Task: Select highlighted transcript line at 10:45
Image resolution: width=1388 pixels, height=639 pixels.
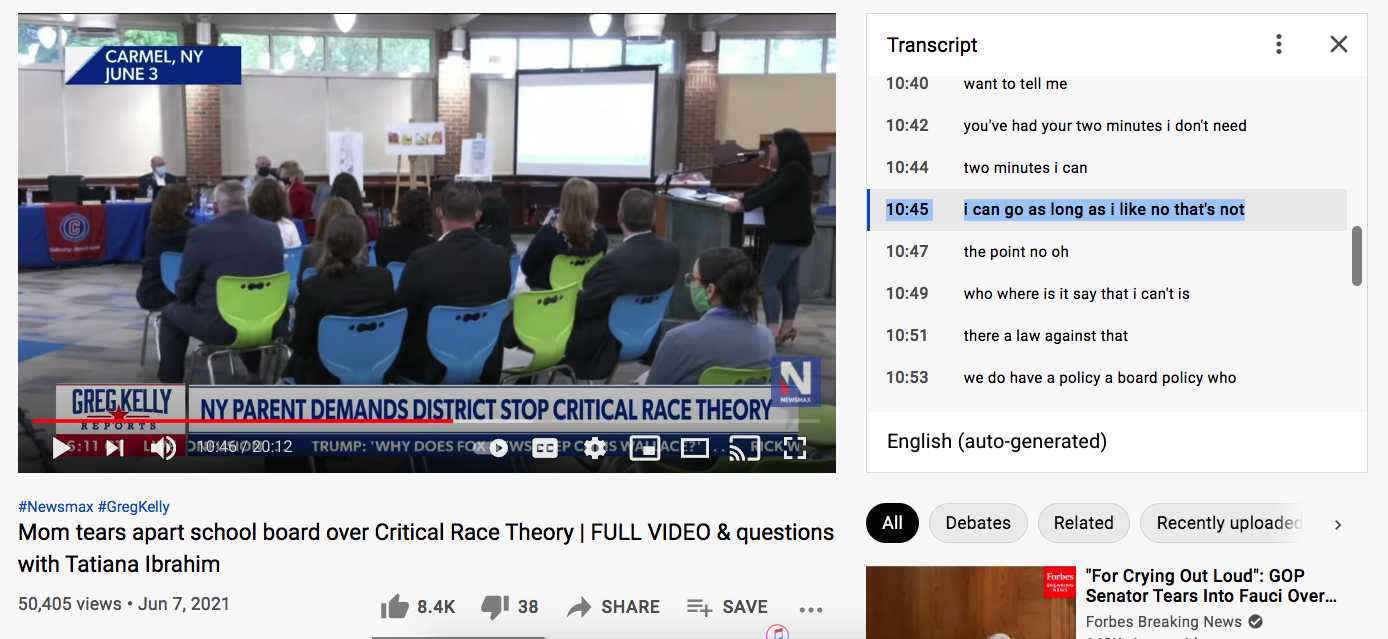Action: click(1107, 210)
